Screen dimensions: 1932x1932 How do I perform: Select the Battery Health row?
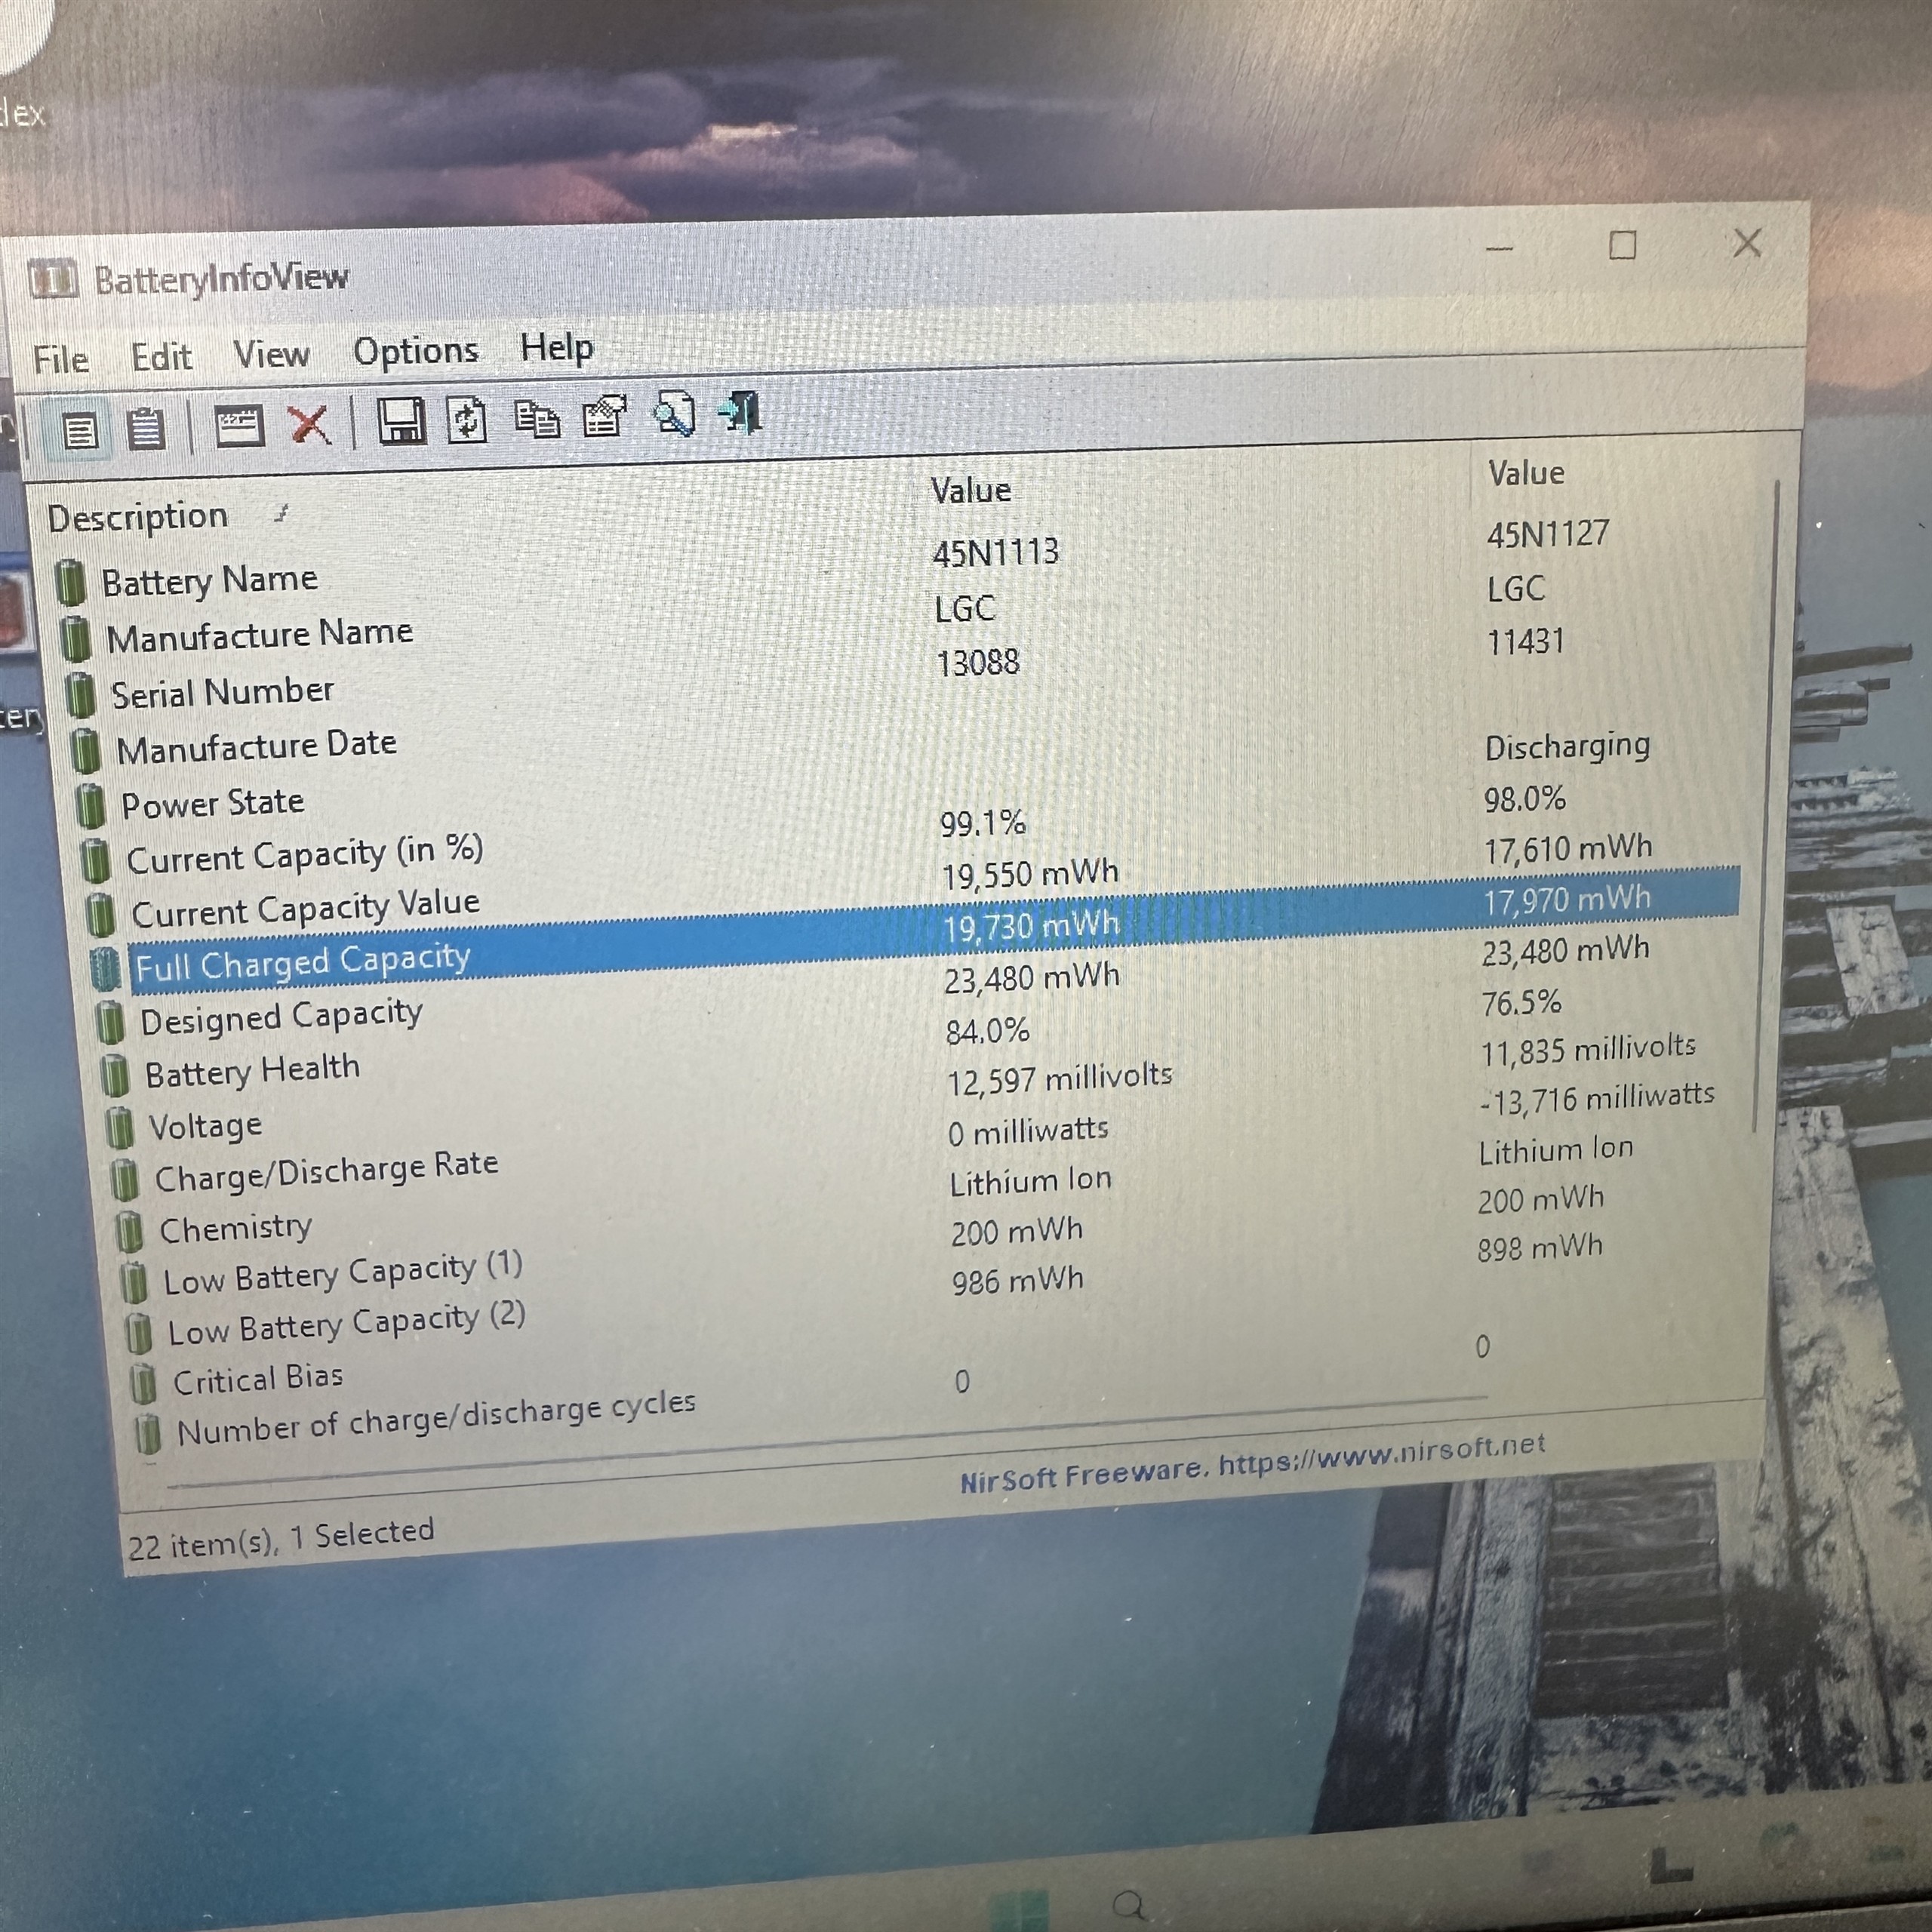(252, 1071)
